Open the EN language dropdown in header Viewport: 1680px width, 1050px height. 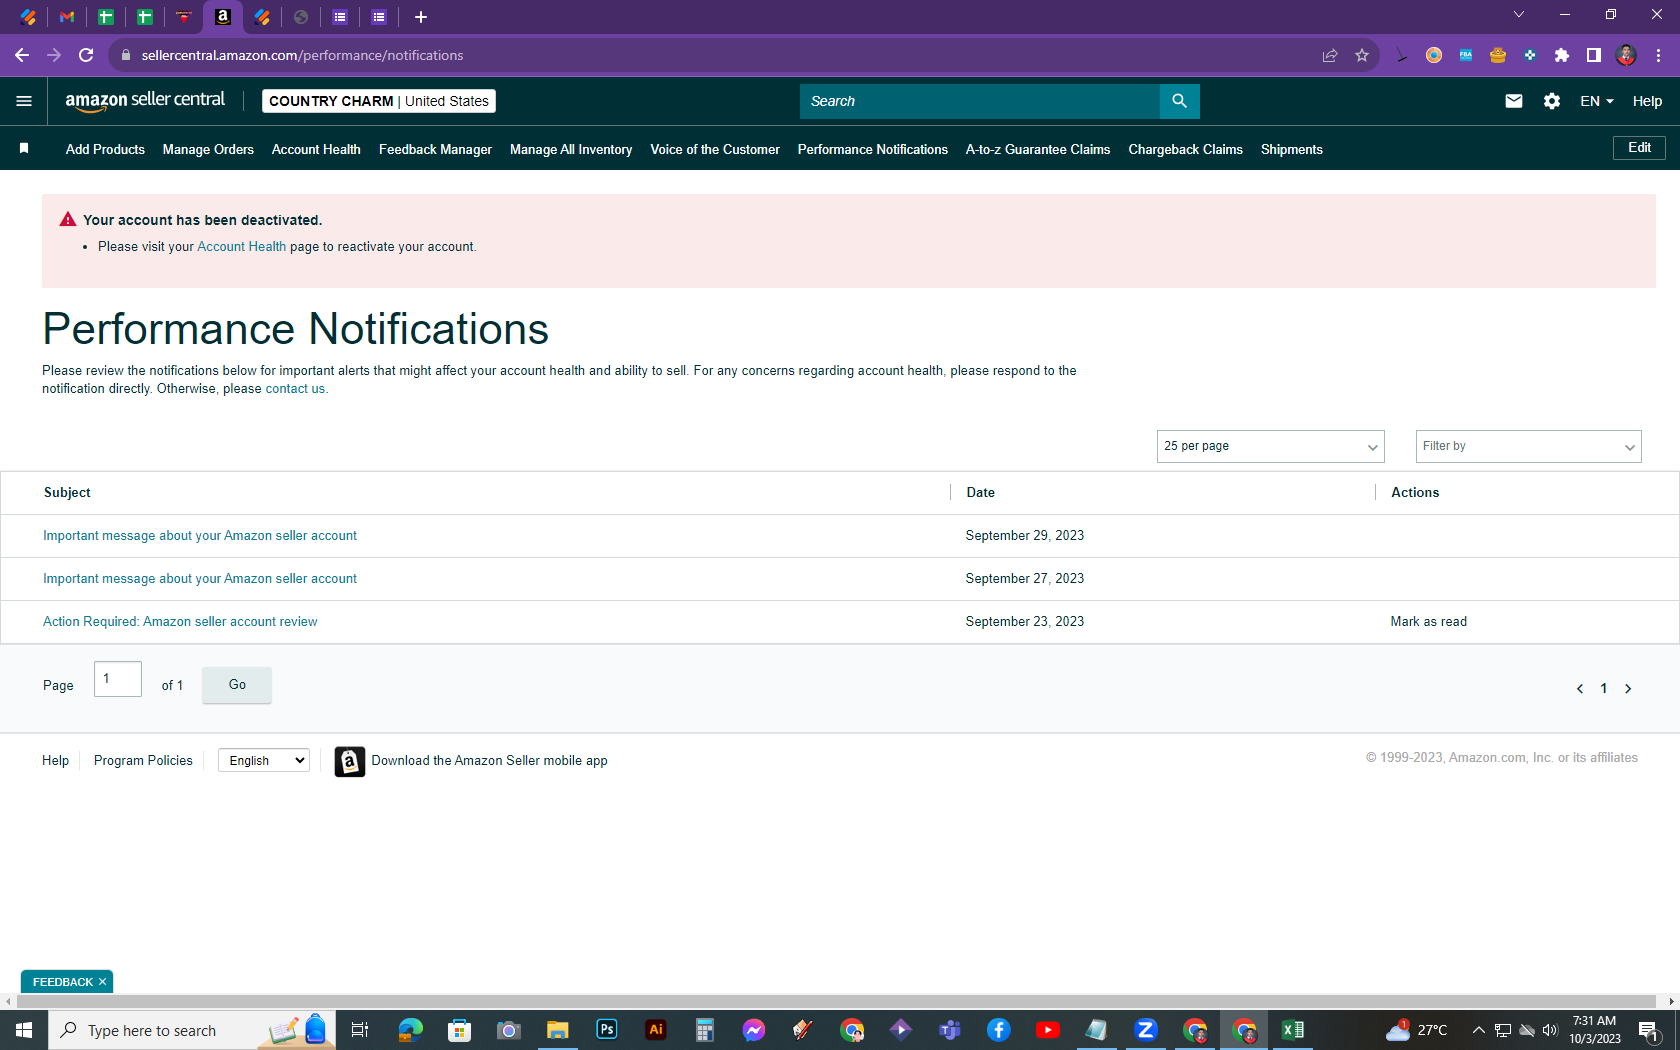coord(1597,101)
